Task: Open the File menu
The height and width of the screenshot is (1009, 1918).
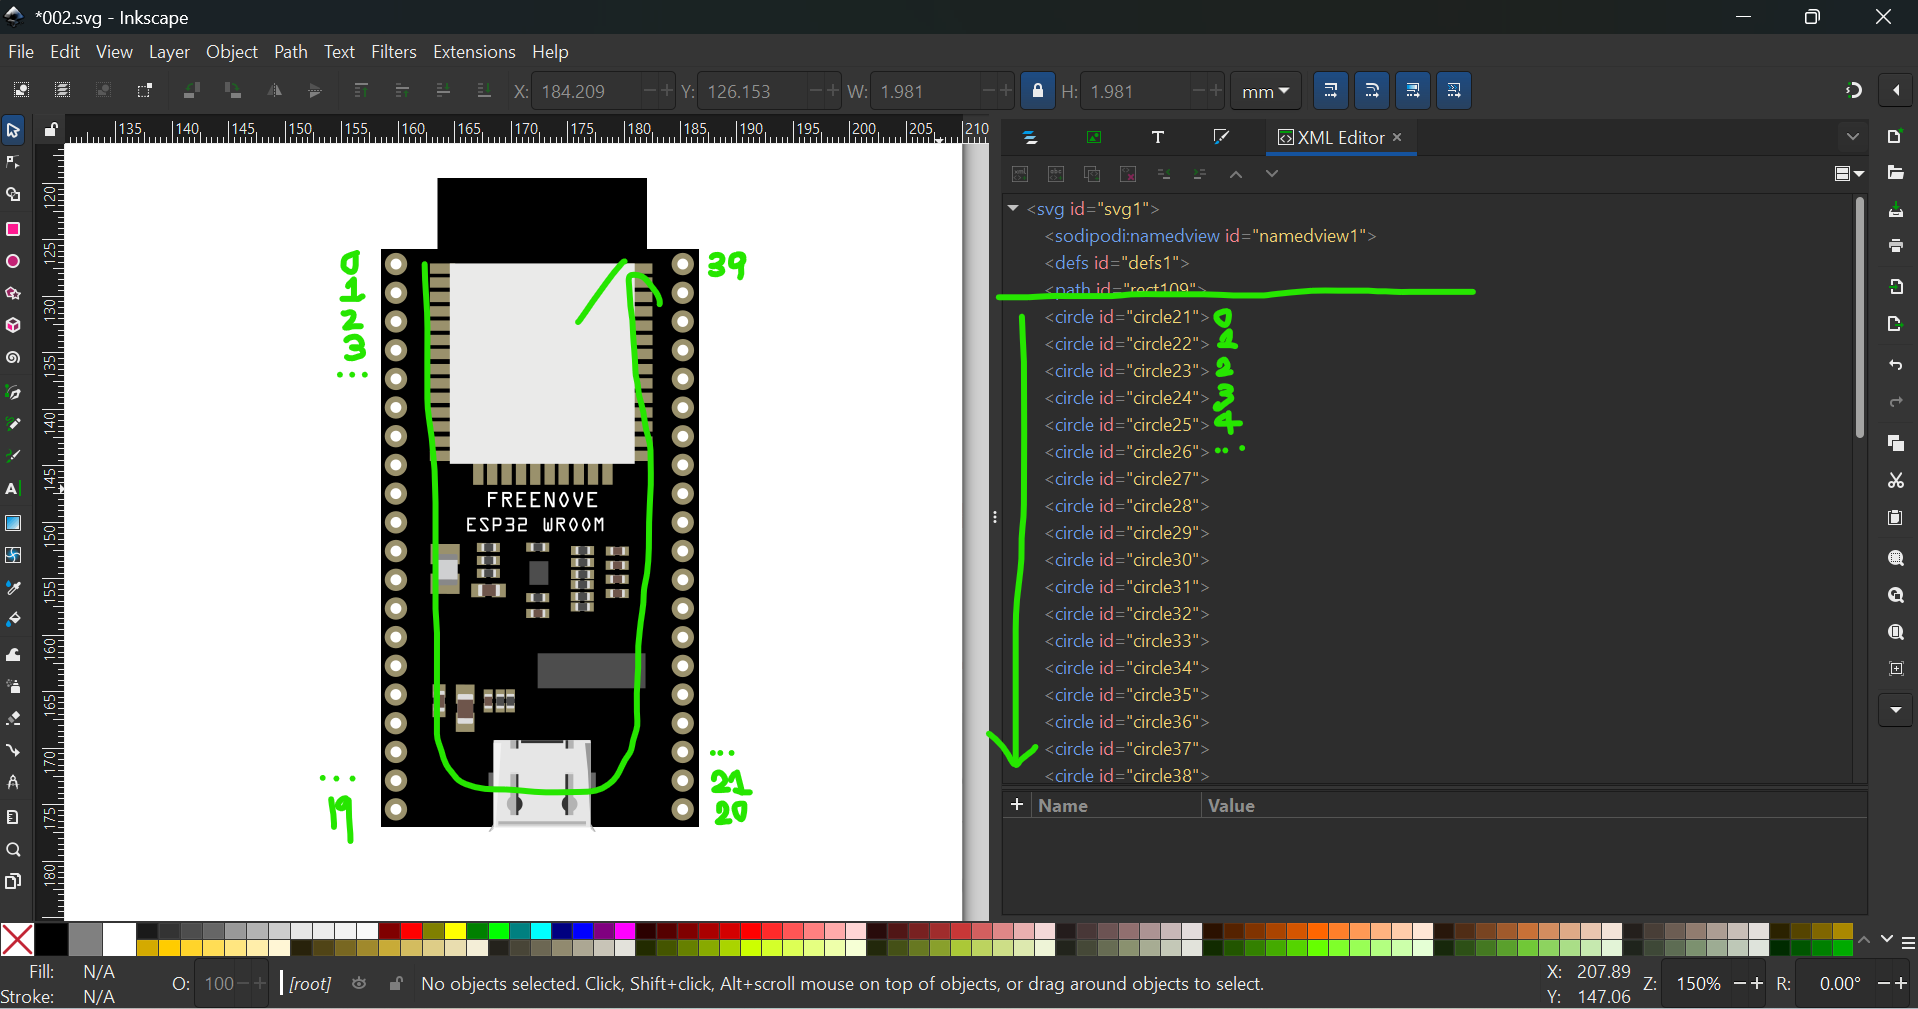Action: [x=21, y=52]
